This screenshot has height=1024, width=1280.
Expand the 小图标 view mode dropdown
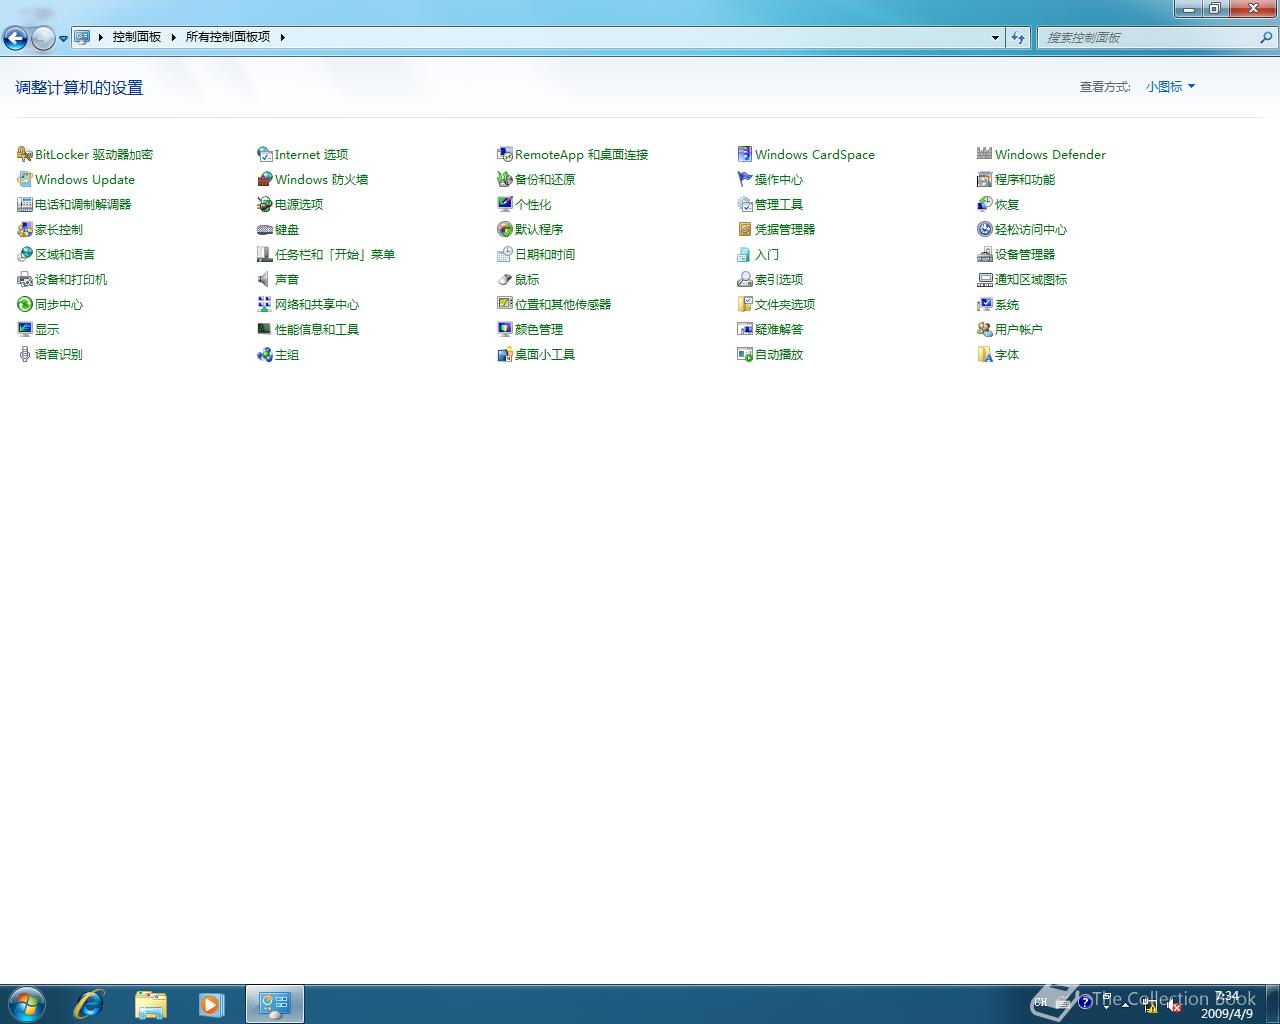click(x=1171, y=87)
